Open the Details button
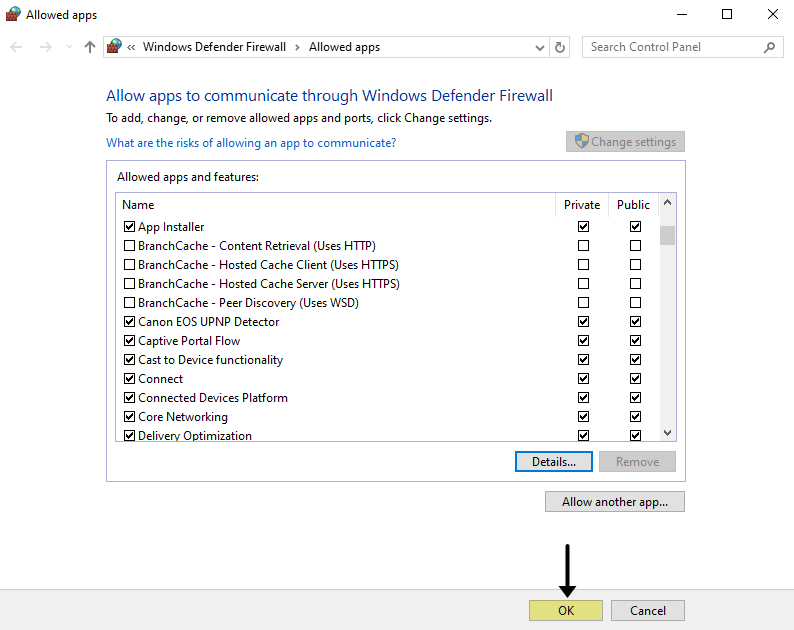 click(554, 462)
